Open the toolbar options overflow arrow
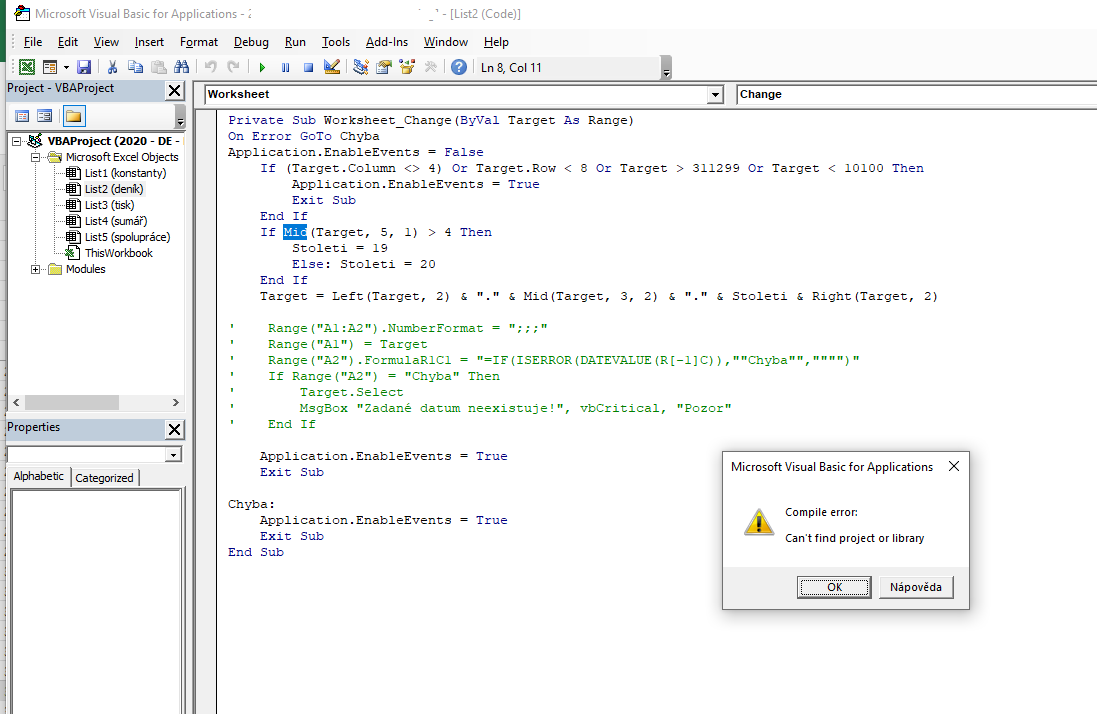 [x=666, y=69]
